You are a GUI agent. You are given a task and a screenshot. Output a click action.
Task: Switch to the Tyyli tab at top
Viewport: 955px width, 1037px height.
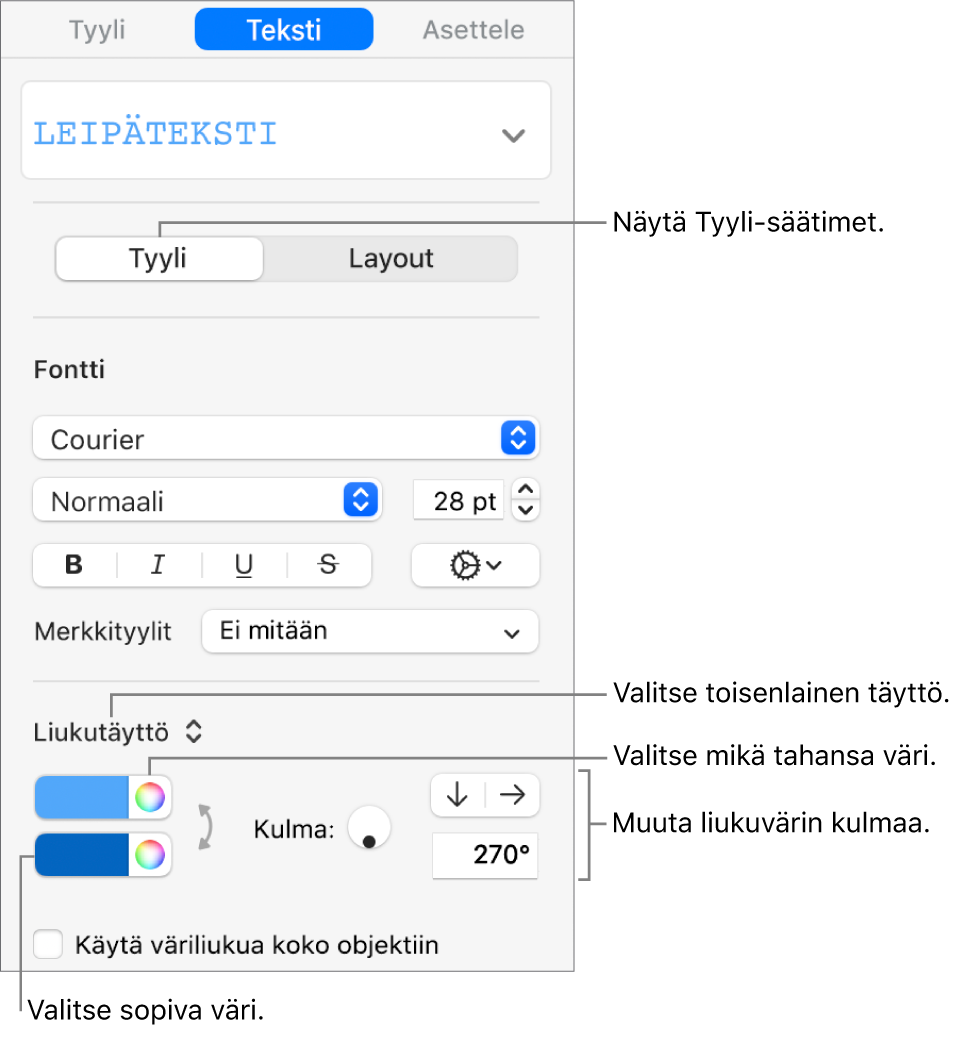[x=97, y=30]
